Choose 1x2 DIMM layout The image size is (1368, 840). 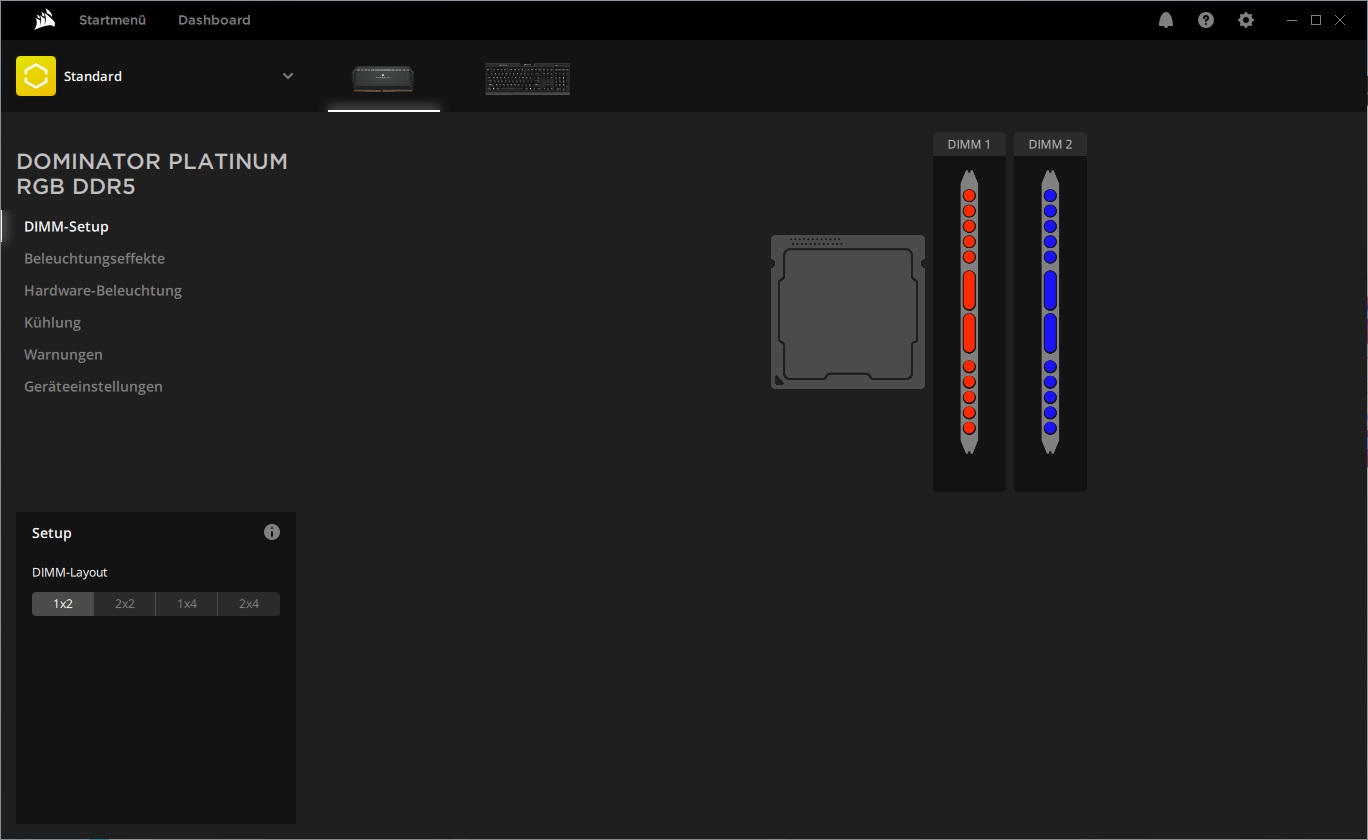coord(63,604)
